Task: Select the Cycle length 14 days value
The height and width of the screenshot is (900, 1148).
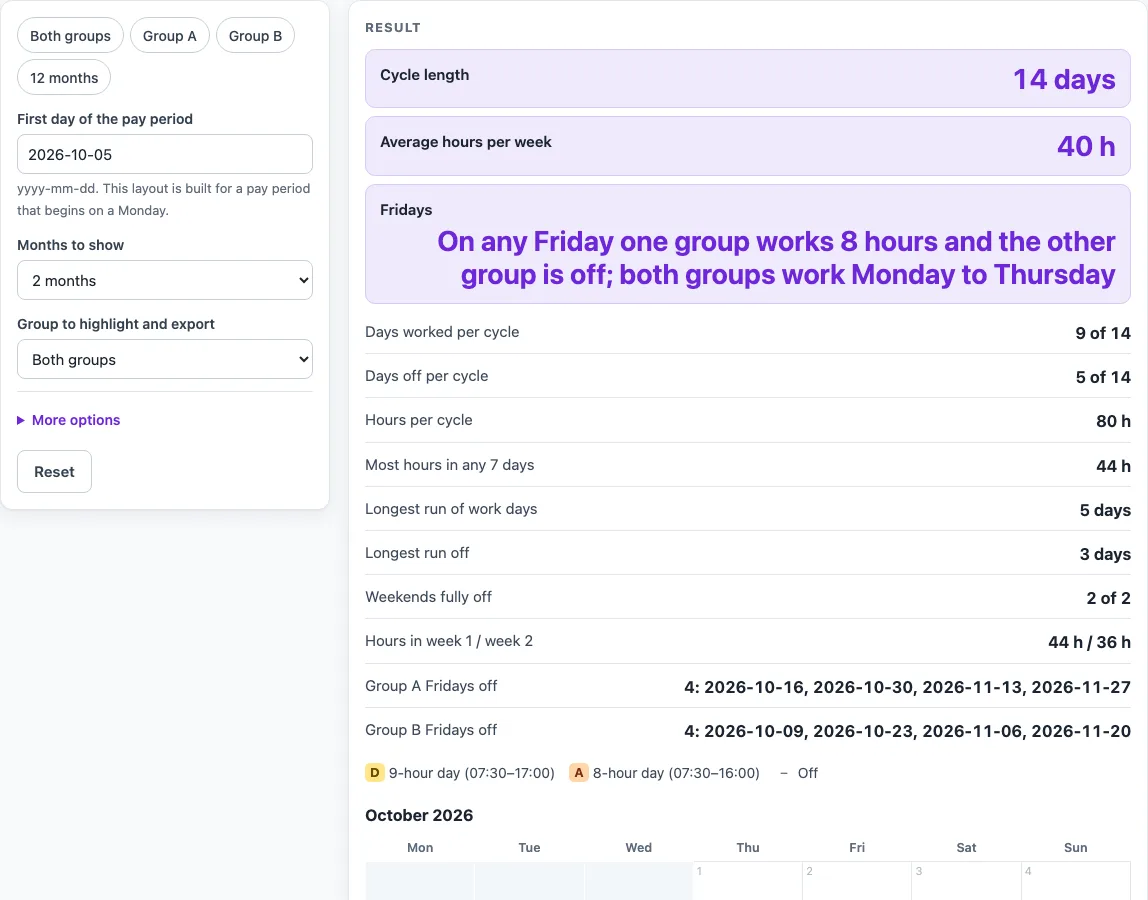Action: click(x=1064, y=79)
